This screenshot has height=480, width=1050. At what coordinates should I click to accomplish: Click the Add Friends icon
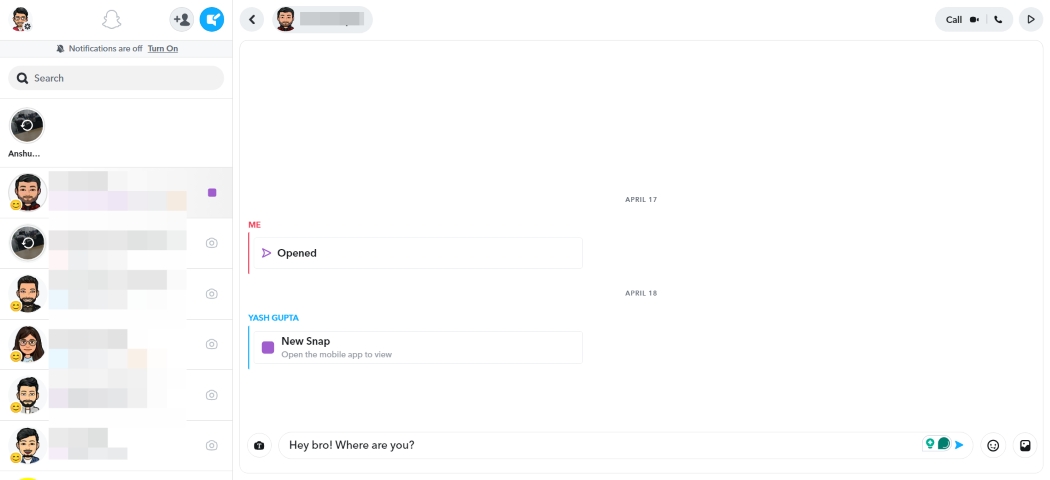point(181,19)
